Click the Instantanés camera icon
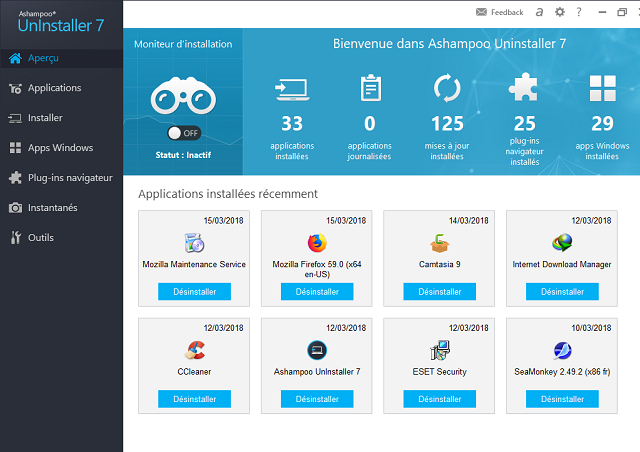Image resolution: width=640 pixels, height=452 pixels. click(16, 208)
